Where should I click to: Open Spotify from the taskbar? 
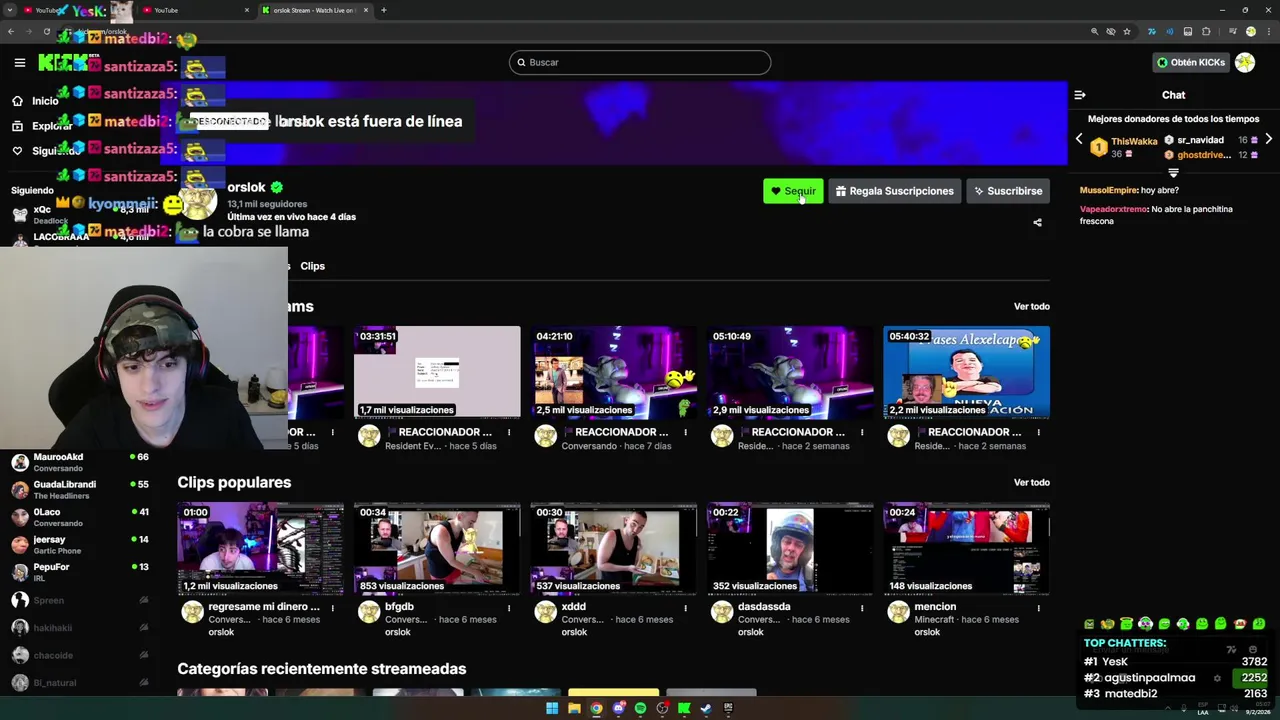(640, 709)
